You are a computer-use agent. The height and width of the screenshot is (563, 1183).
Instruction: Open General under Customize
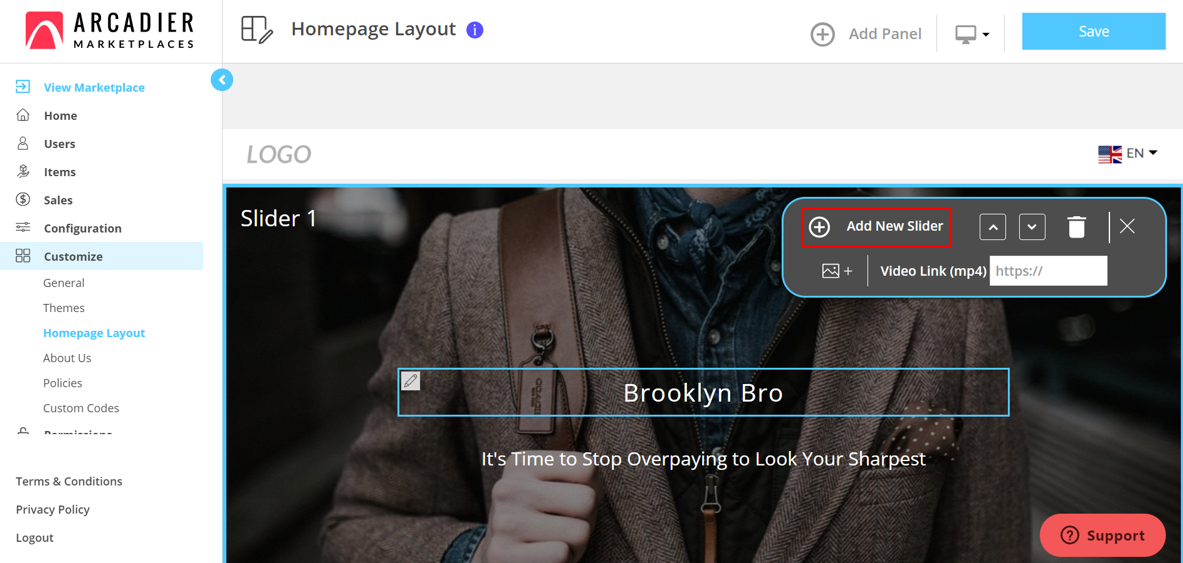coord(63,283)
